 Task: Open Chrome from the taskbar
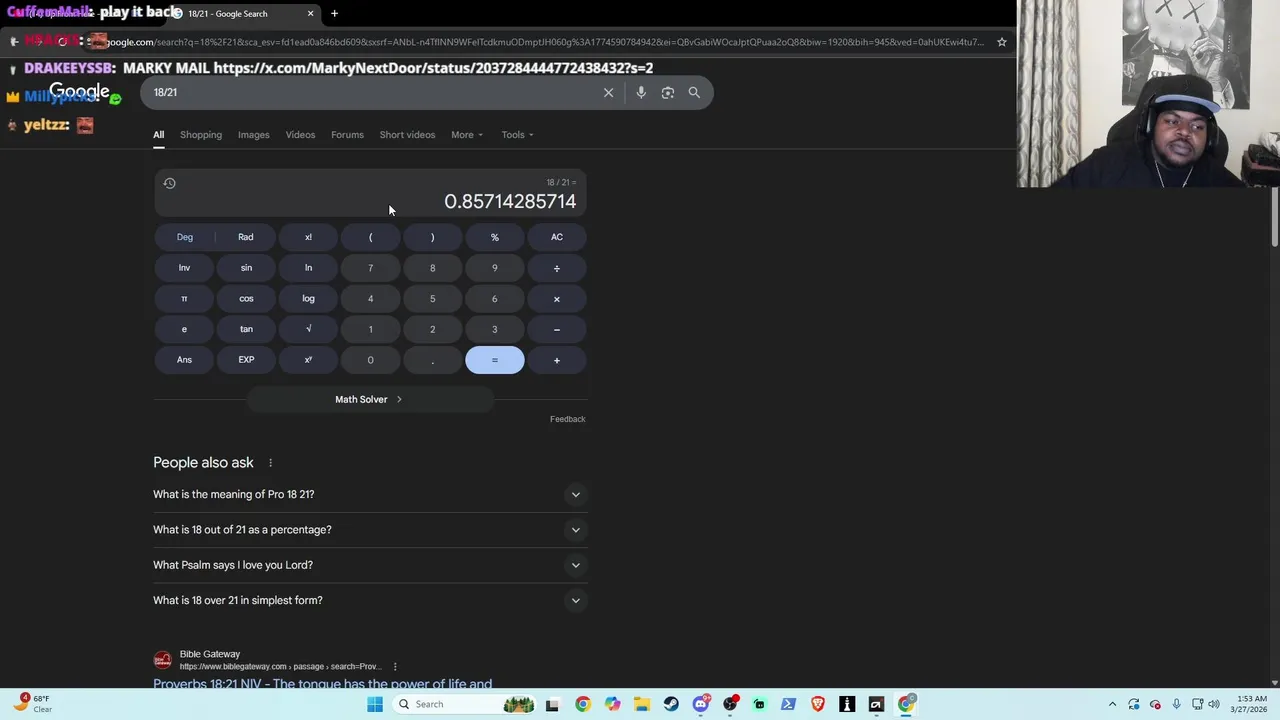(x=583, y=704)
